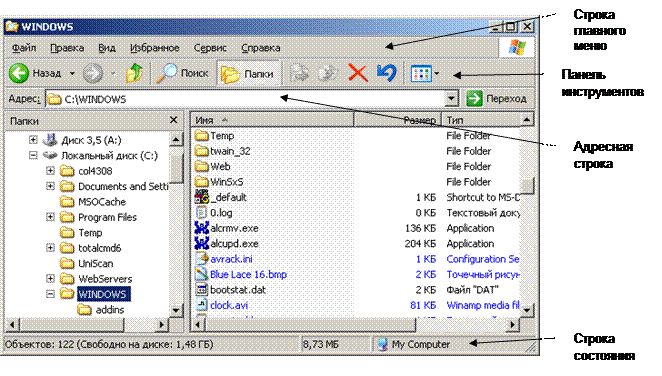Select the alcupd.exe application icon
This screenshot has width=662, height=376.
tap(201, 243)
